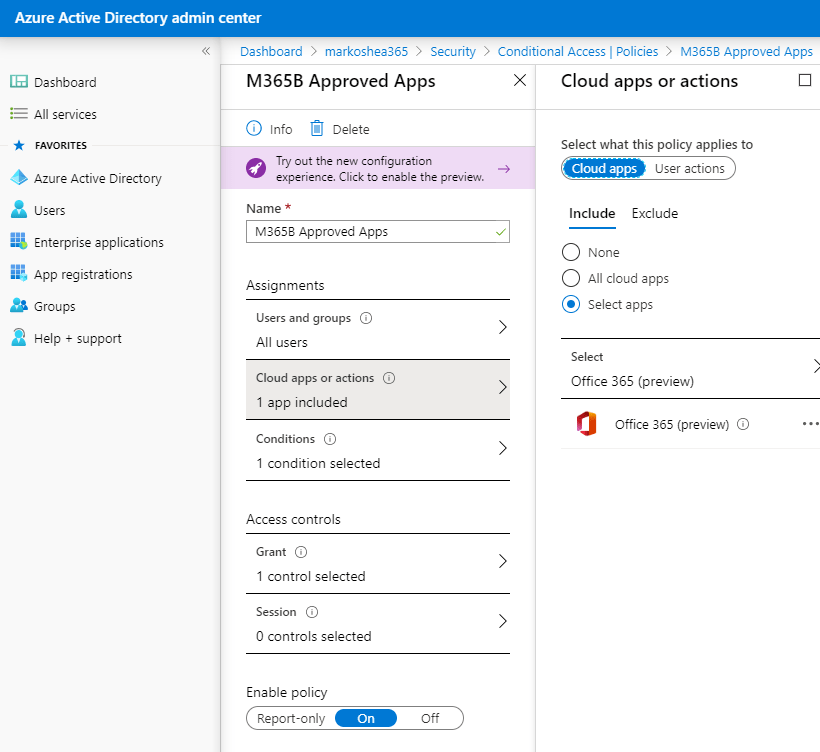Set Enable policy to Report-only

pyautogui.click(x=290, y=718)
